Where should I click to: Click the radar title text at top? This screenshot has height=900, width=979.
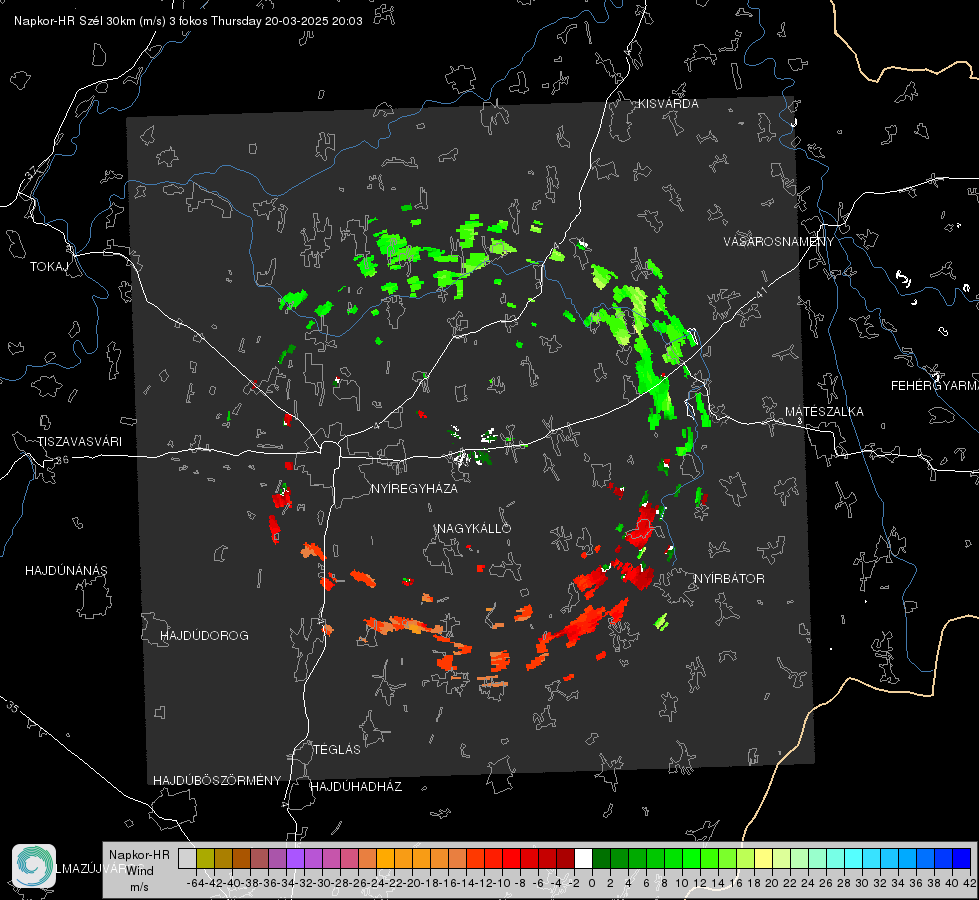pos(188,21)
